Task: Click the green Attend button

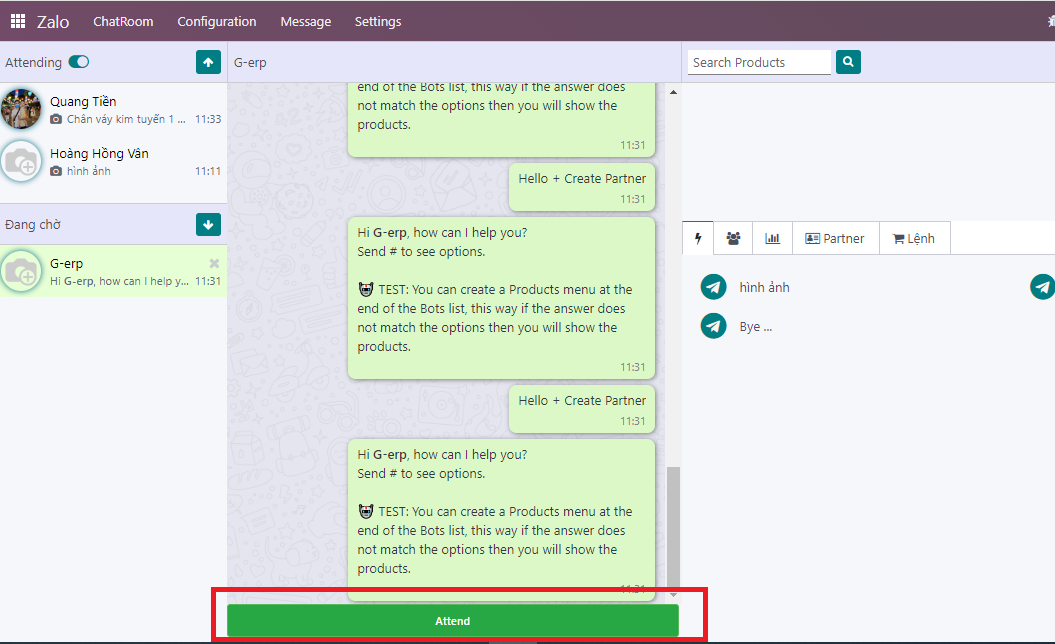Action: tap(453, 620)
